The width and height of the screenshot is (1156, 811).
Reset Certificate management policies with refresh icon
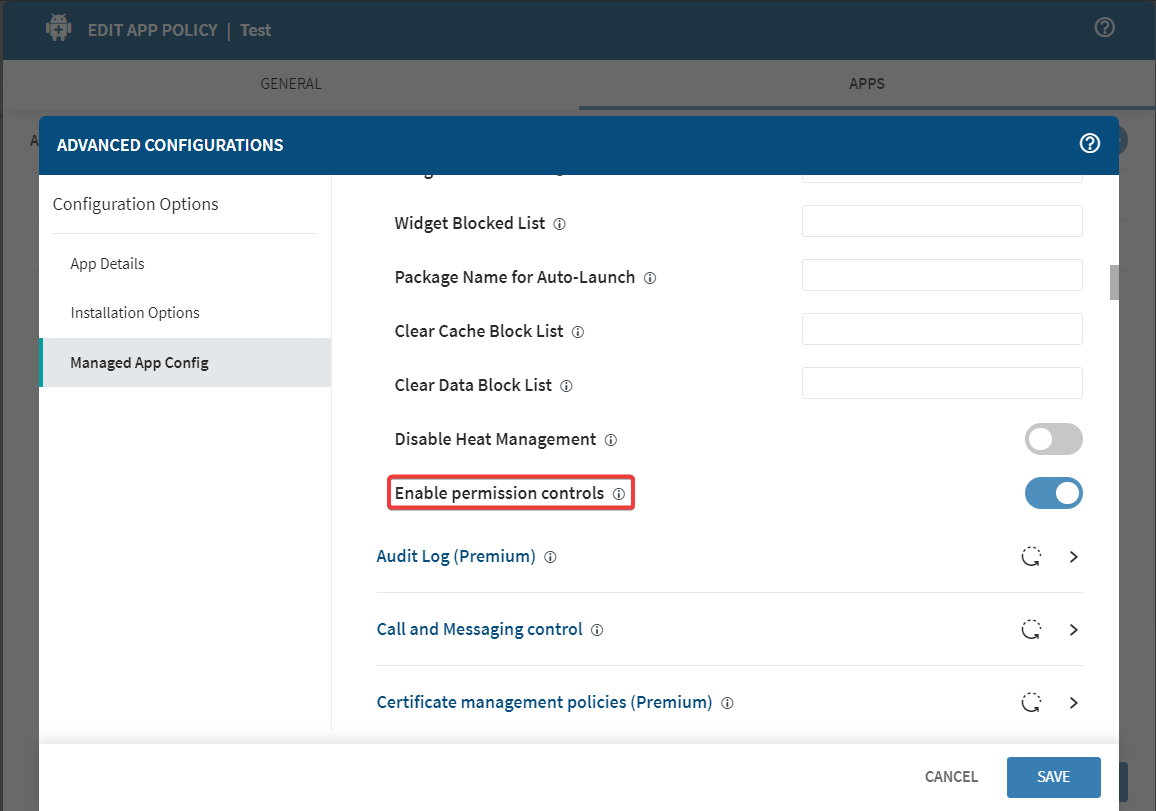tap(1031, 703)
